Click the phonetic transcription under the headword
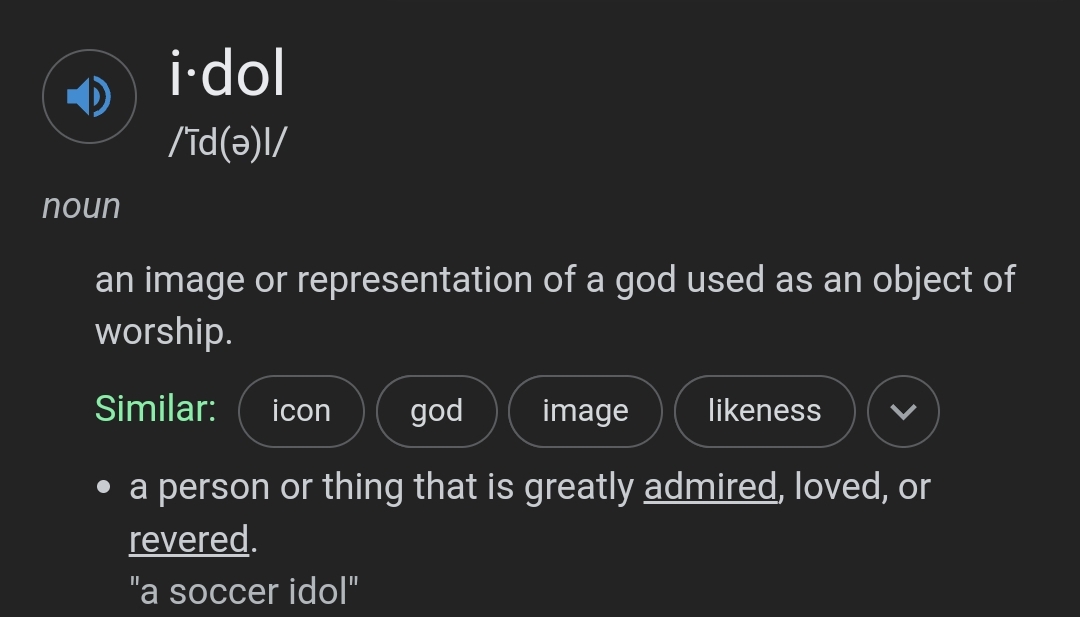 229,143
